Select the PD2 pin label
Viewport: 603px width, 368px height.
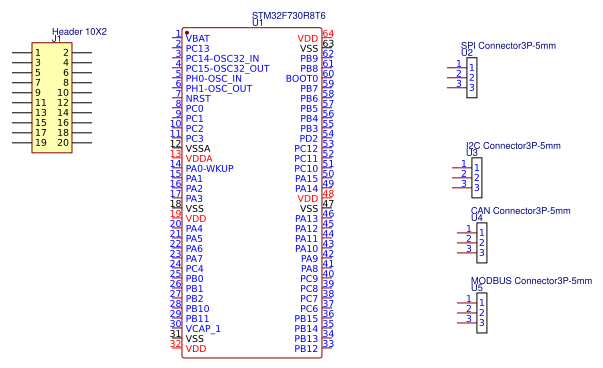[x=309, y=138]
